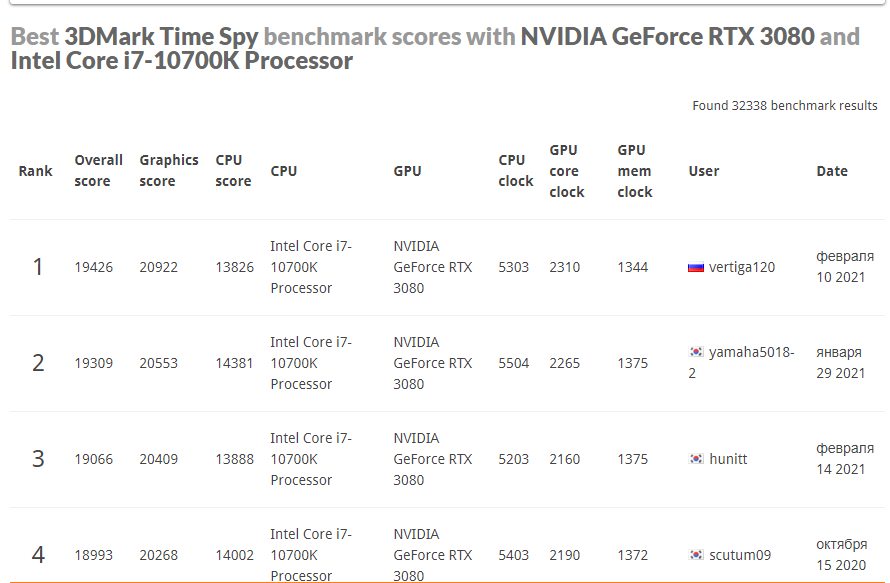Click the CPU clock column header
This screenshot has height=583, width=890.
515,170
